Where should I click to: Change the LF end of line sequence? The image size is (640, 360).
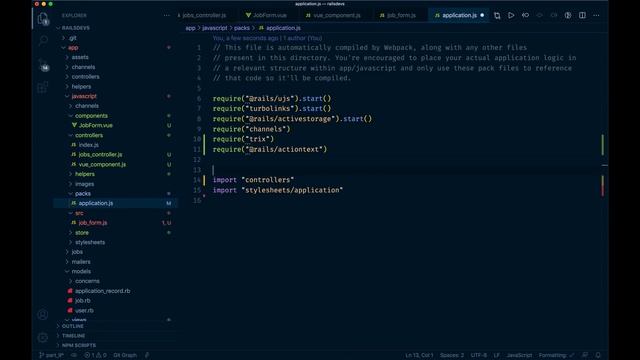(496, 355)
